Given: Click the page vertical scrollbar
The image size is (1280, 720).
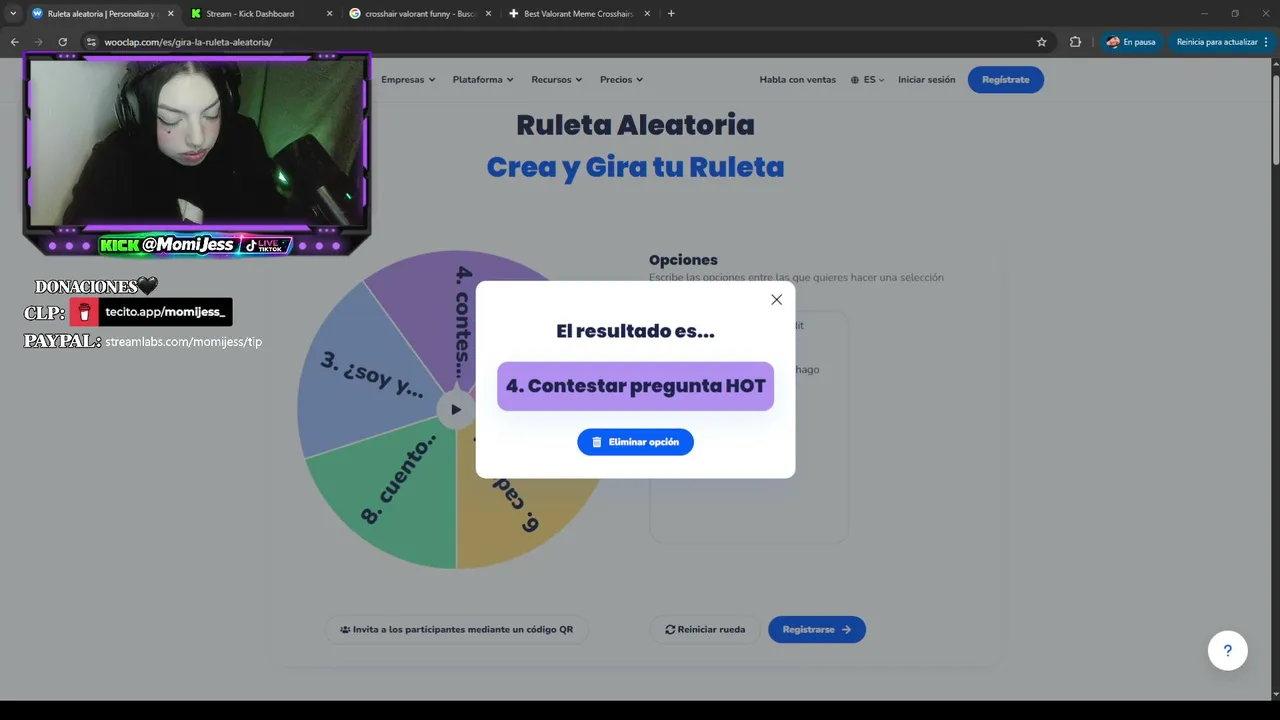Looking at the screenshot, I should 1274,120.
